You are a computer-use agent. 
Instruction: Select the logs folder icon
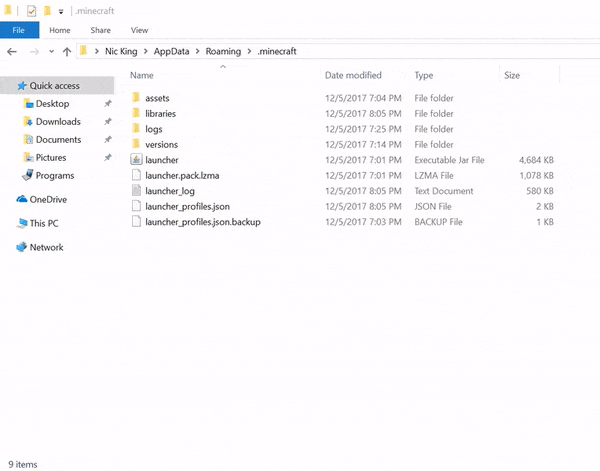tap(136, 128)
